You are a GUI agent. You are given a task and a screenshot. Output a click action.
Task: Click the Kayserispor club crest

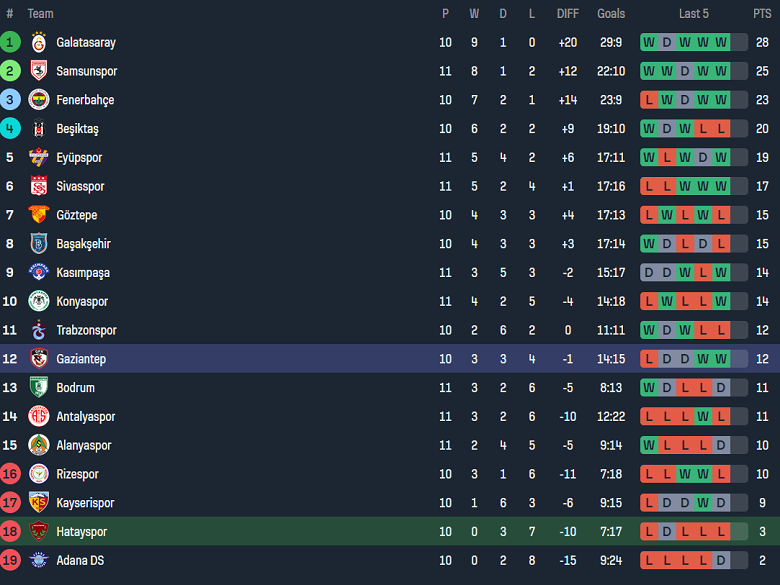(x=39, y=503)
